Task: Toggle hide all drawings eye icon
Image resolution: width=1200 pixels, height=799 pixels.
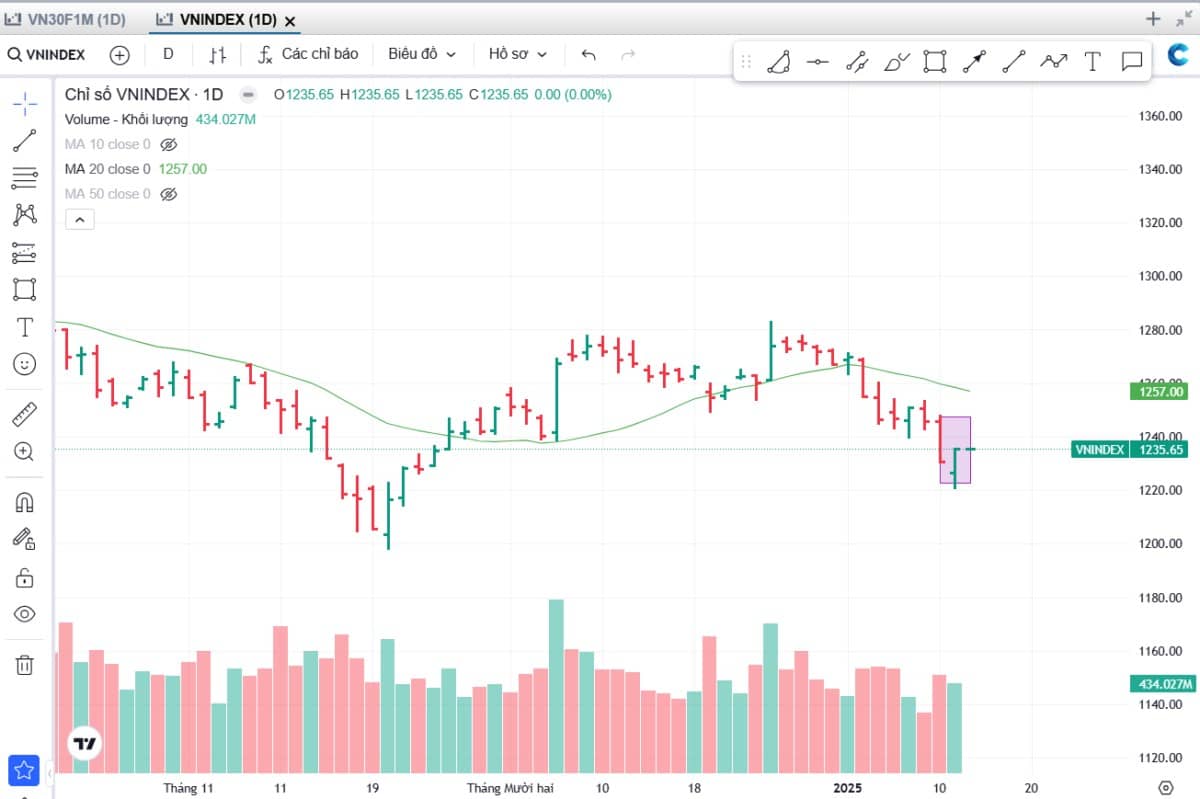Action: click(x=25, y=614)
